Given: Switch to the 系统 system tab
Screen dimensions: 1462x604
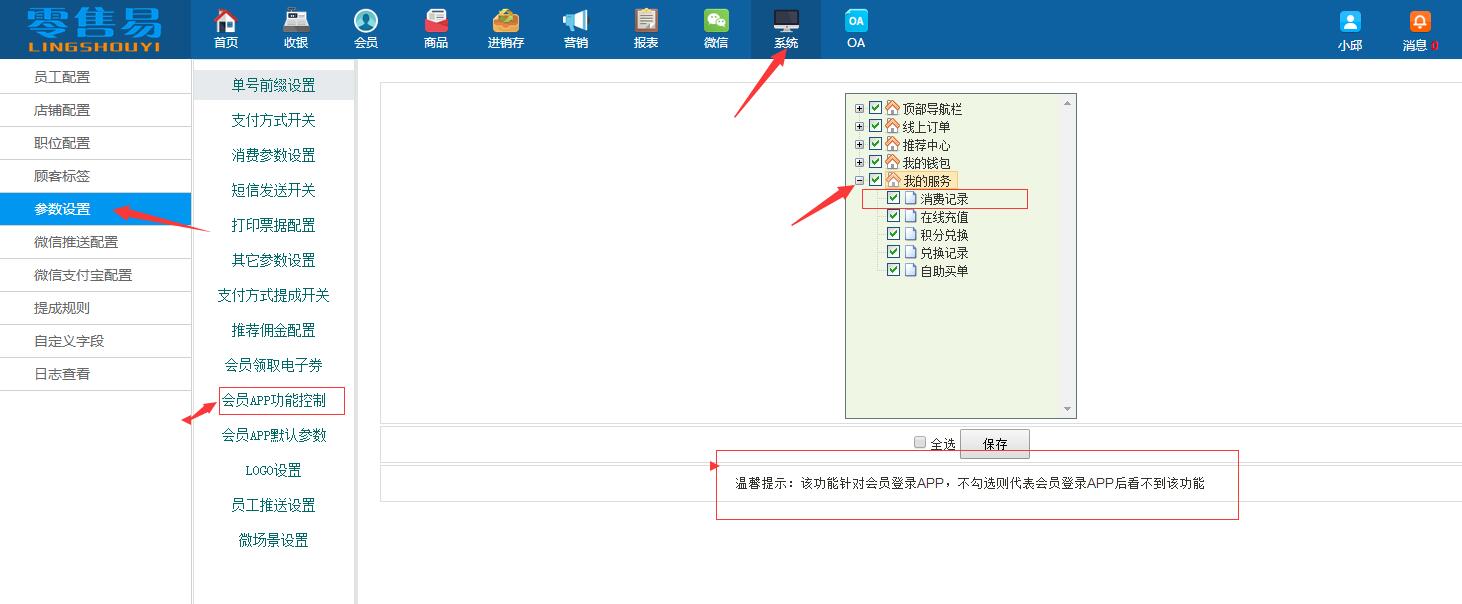Looking at the screenshot, I should point(786,27).
